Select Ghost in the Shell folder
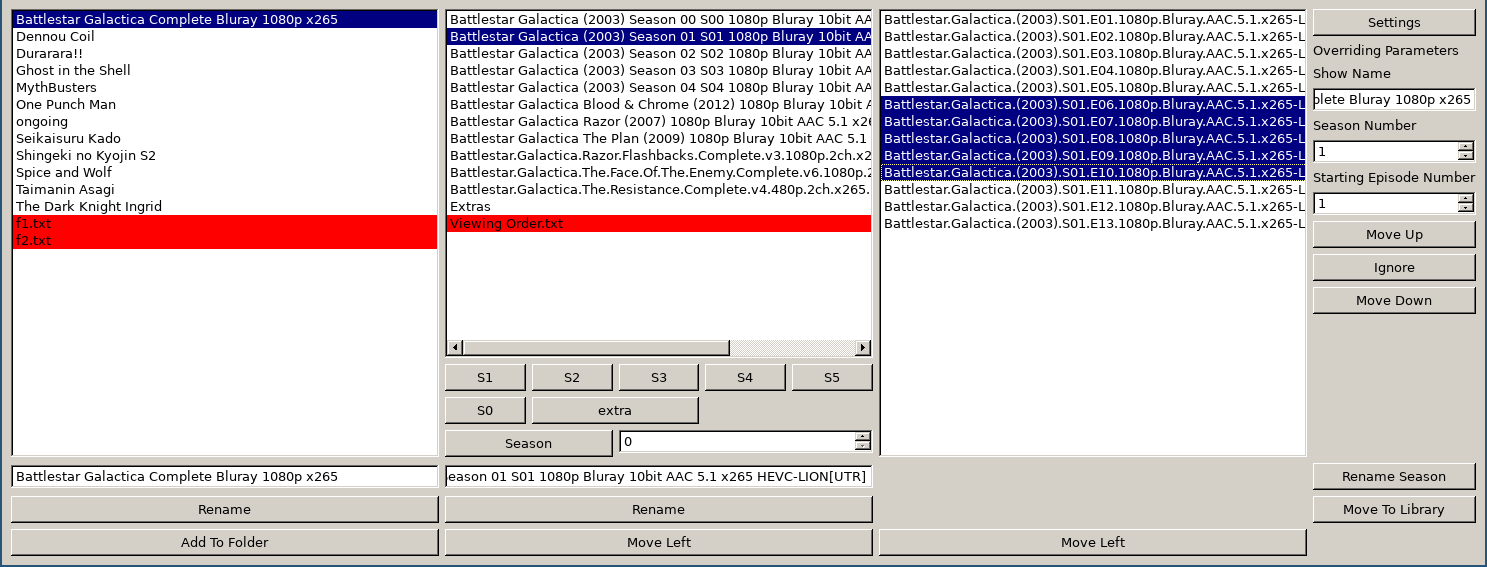The width and height of the screenshot is (1487, 567). pyautogui.click(x=225, y=70)
